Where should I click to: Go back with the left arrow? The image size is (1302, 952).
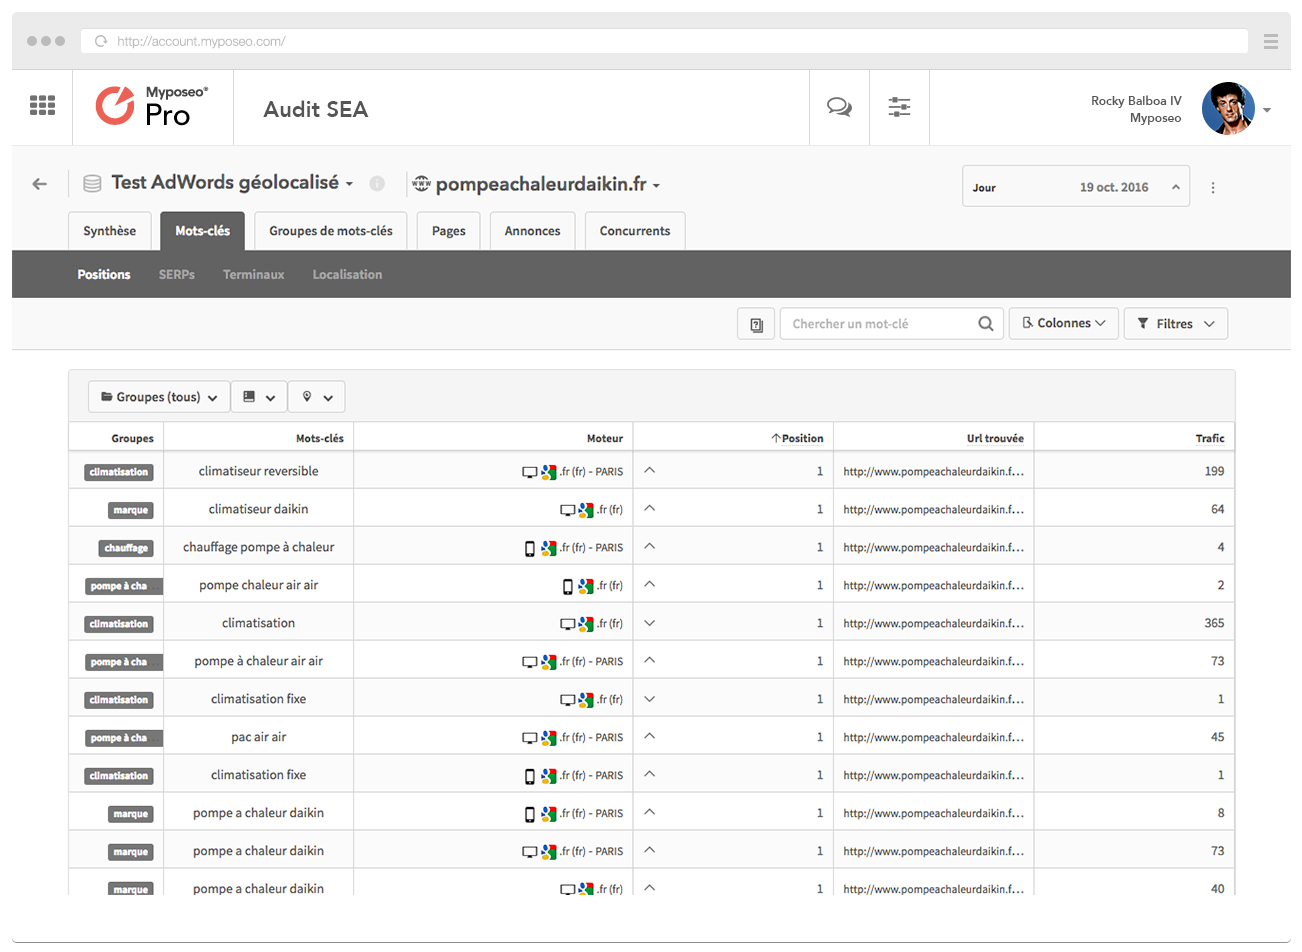pyautogui.click(x=39, y=184)
